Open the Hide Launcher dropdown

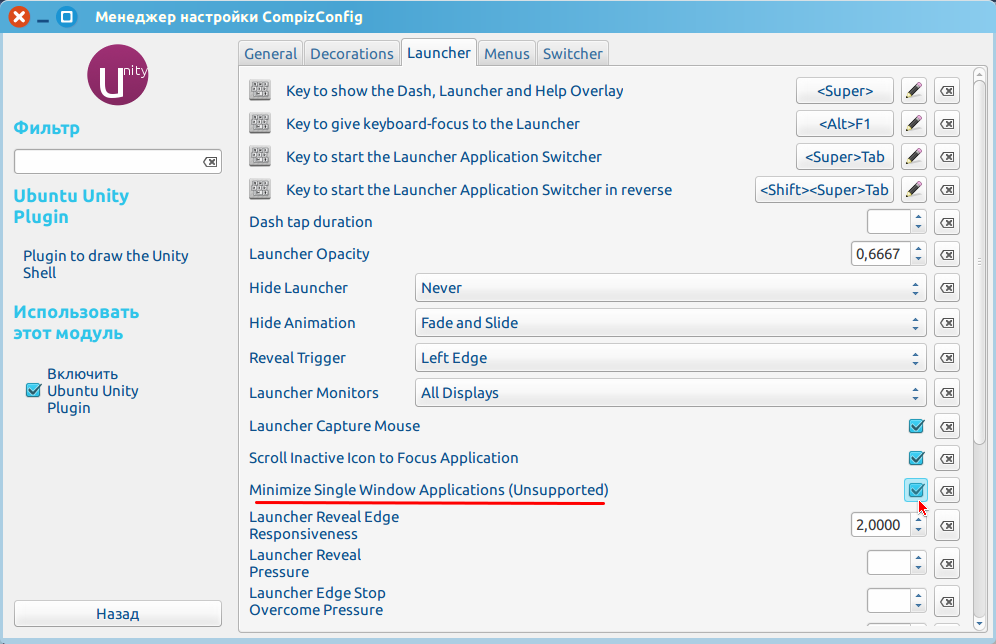tap(670, 288)
